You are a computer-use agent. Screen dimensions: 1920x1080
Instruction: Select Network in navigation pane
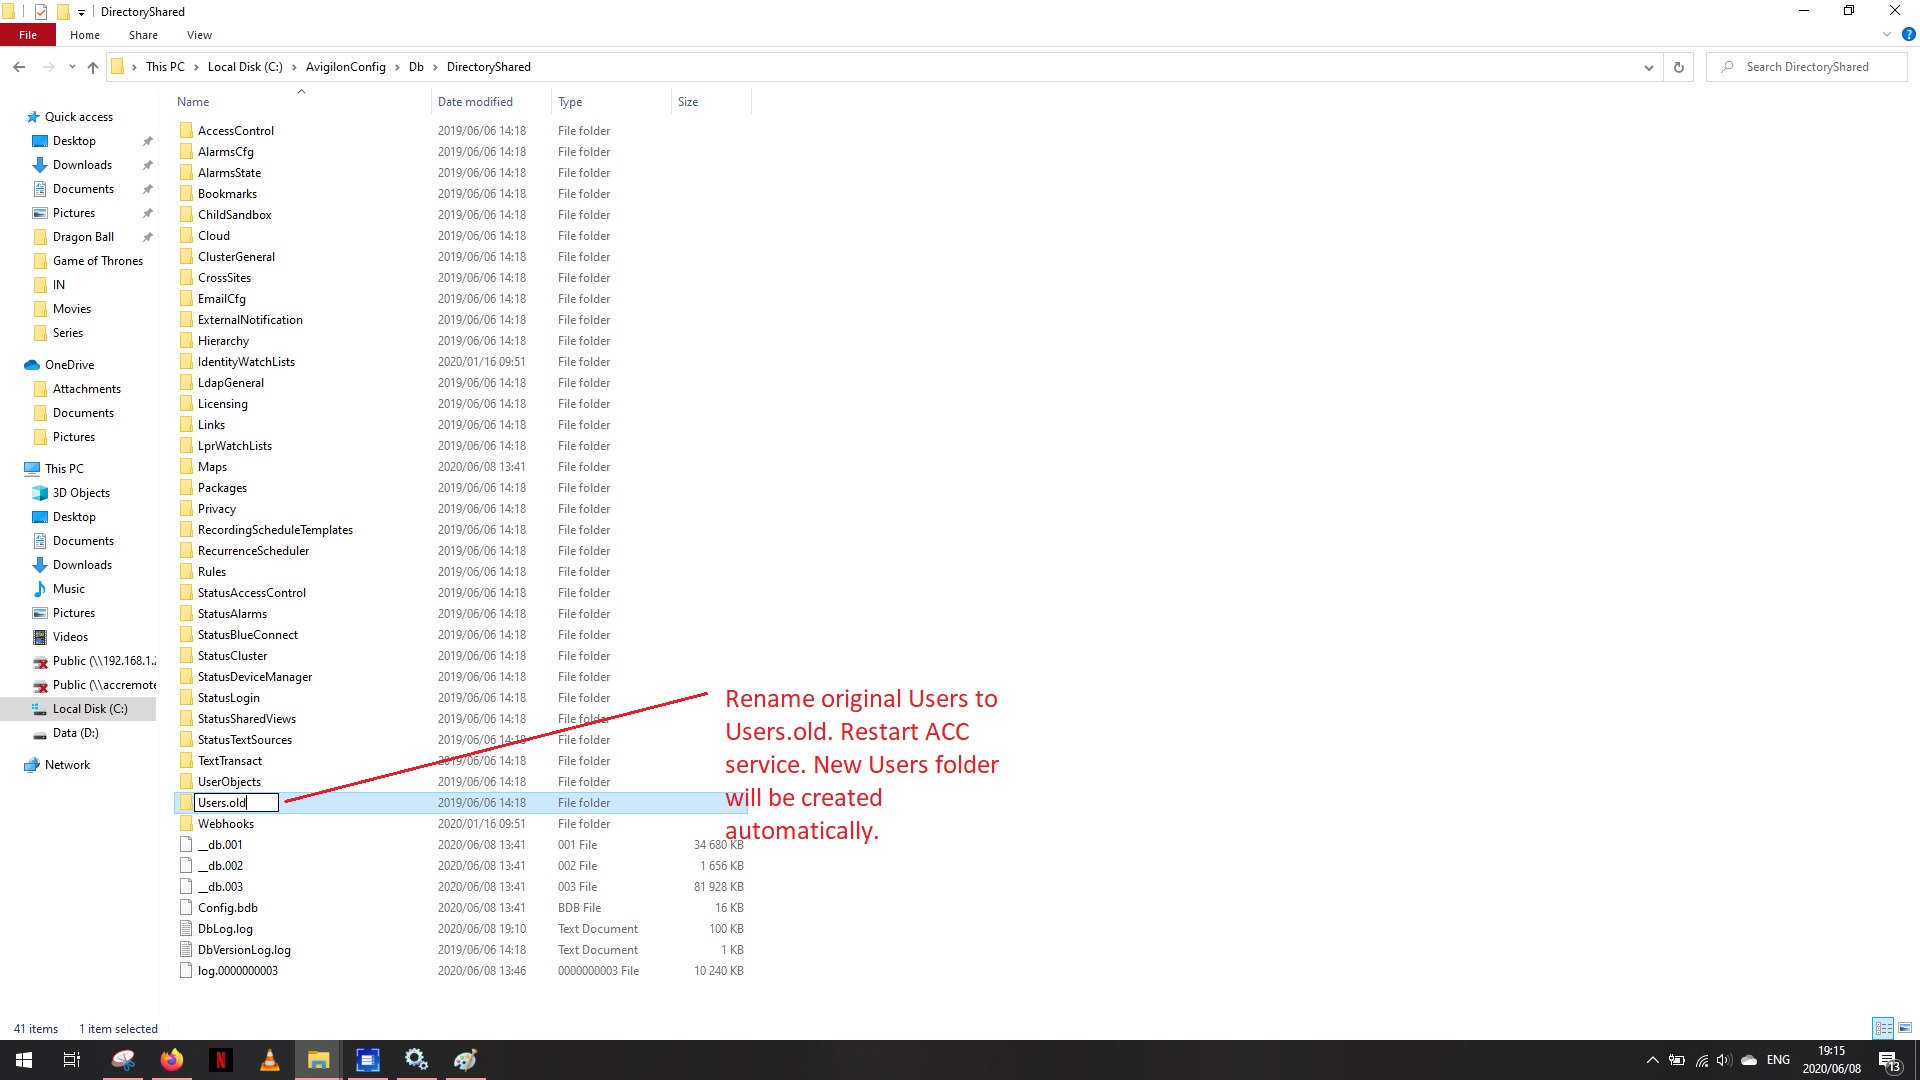[67, 765]
